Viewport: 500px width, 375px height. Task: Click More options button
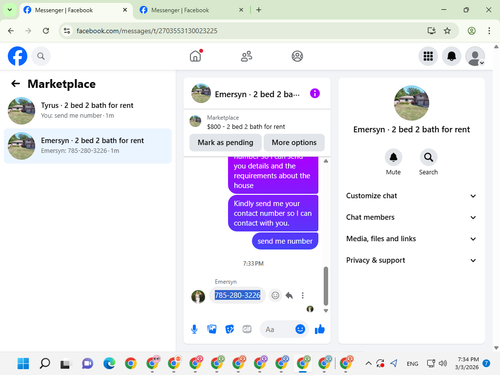point(294,142)
